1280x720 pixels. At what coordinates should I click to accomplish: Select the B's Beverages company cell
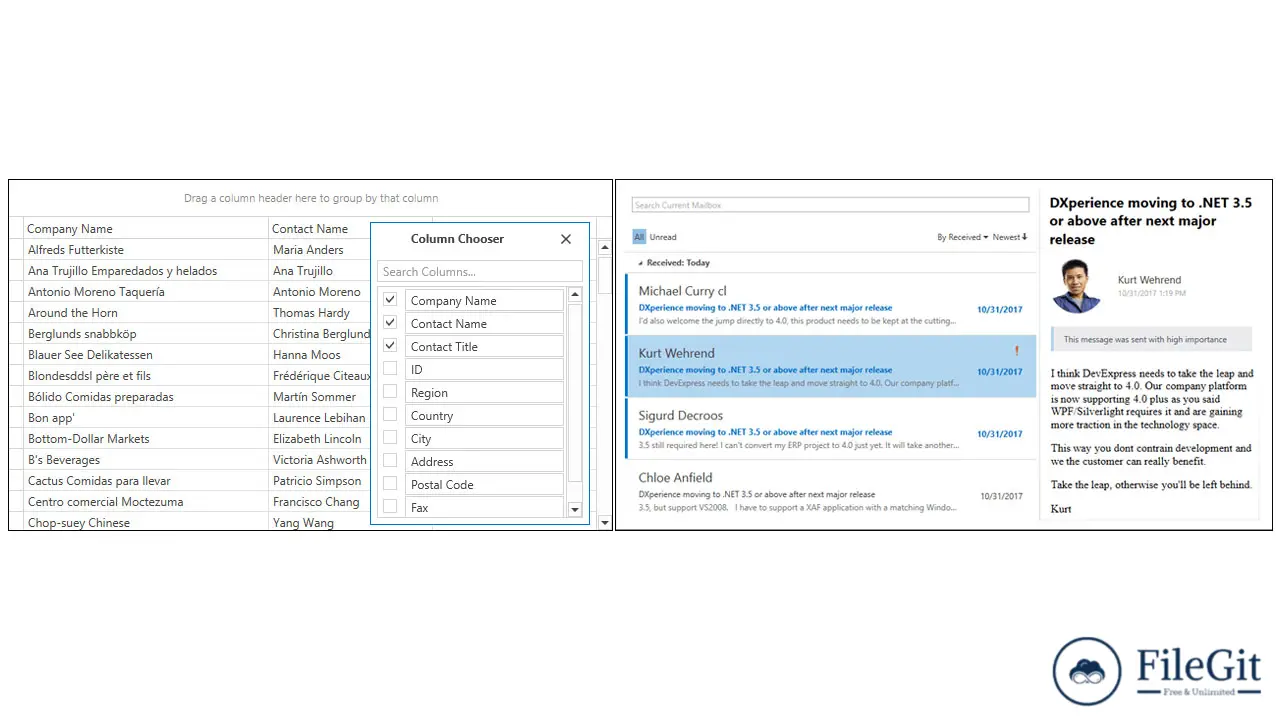[146, 459]
